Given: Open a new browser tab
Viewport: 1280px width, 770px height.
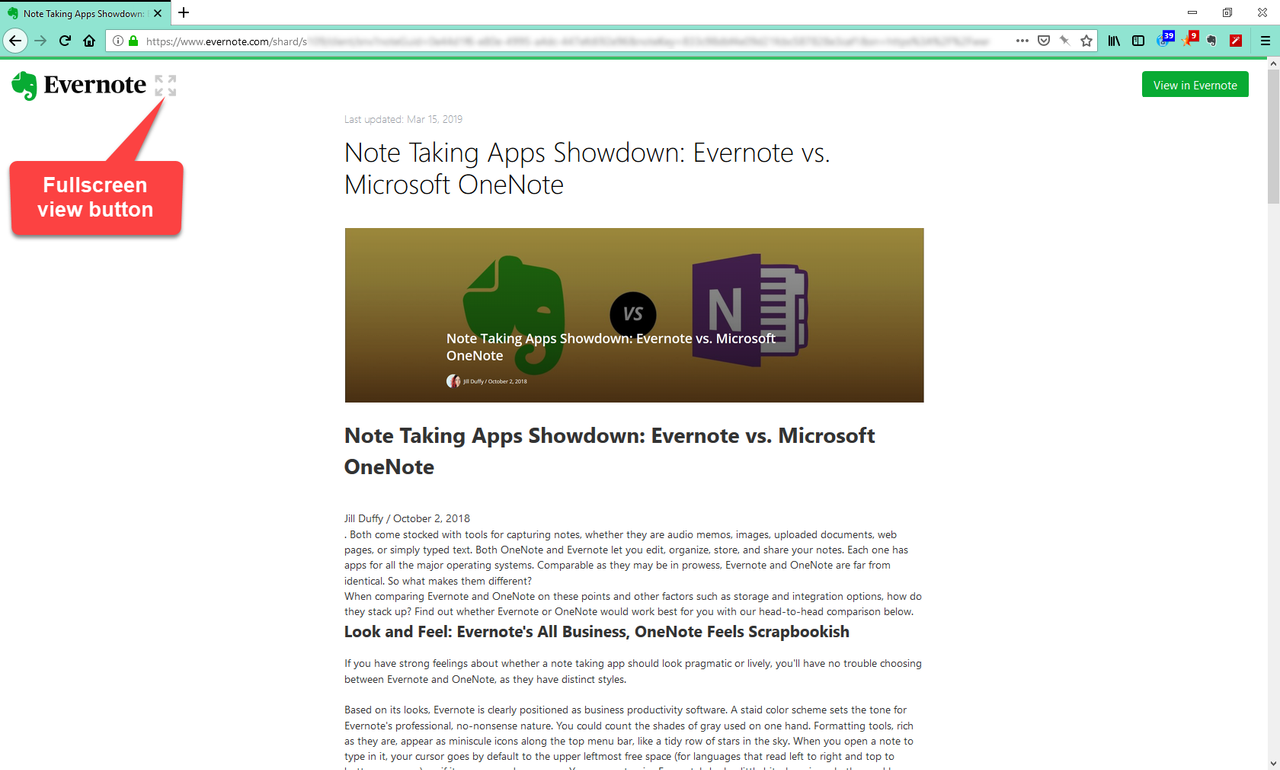Looking at the screenshot, I should click(183, 13).
